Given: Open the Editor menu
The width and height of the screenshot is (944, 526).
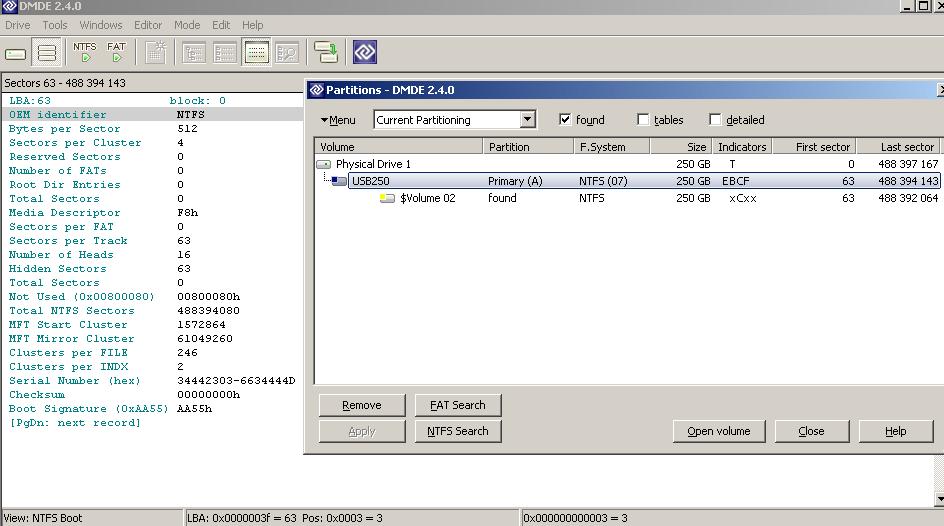Looking at the screenshot, I should pyautogui.click(x=148, y=25).
